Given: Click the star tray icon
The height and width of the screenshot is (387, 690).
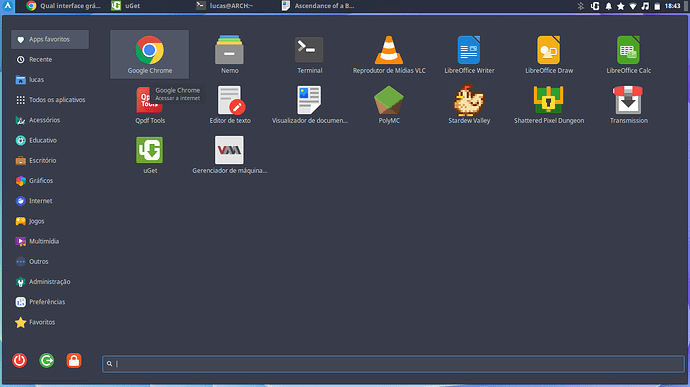Looking at the screenshot, I should 621,6.
